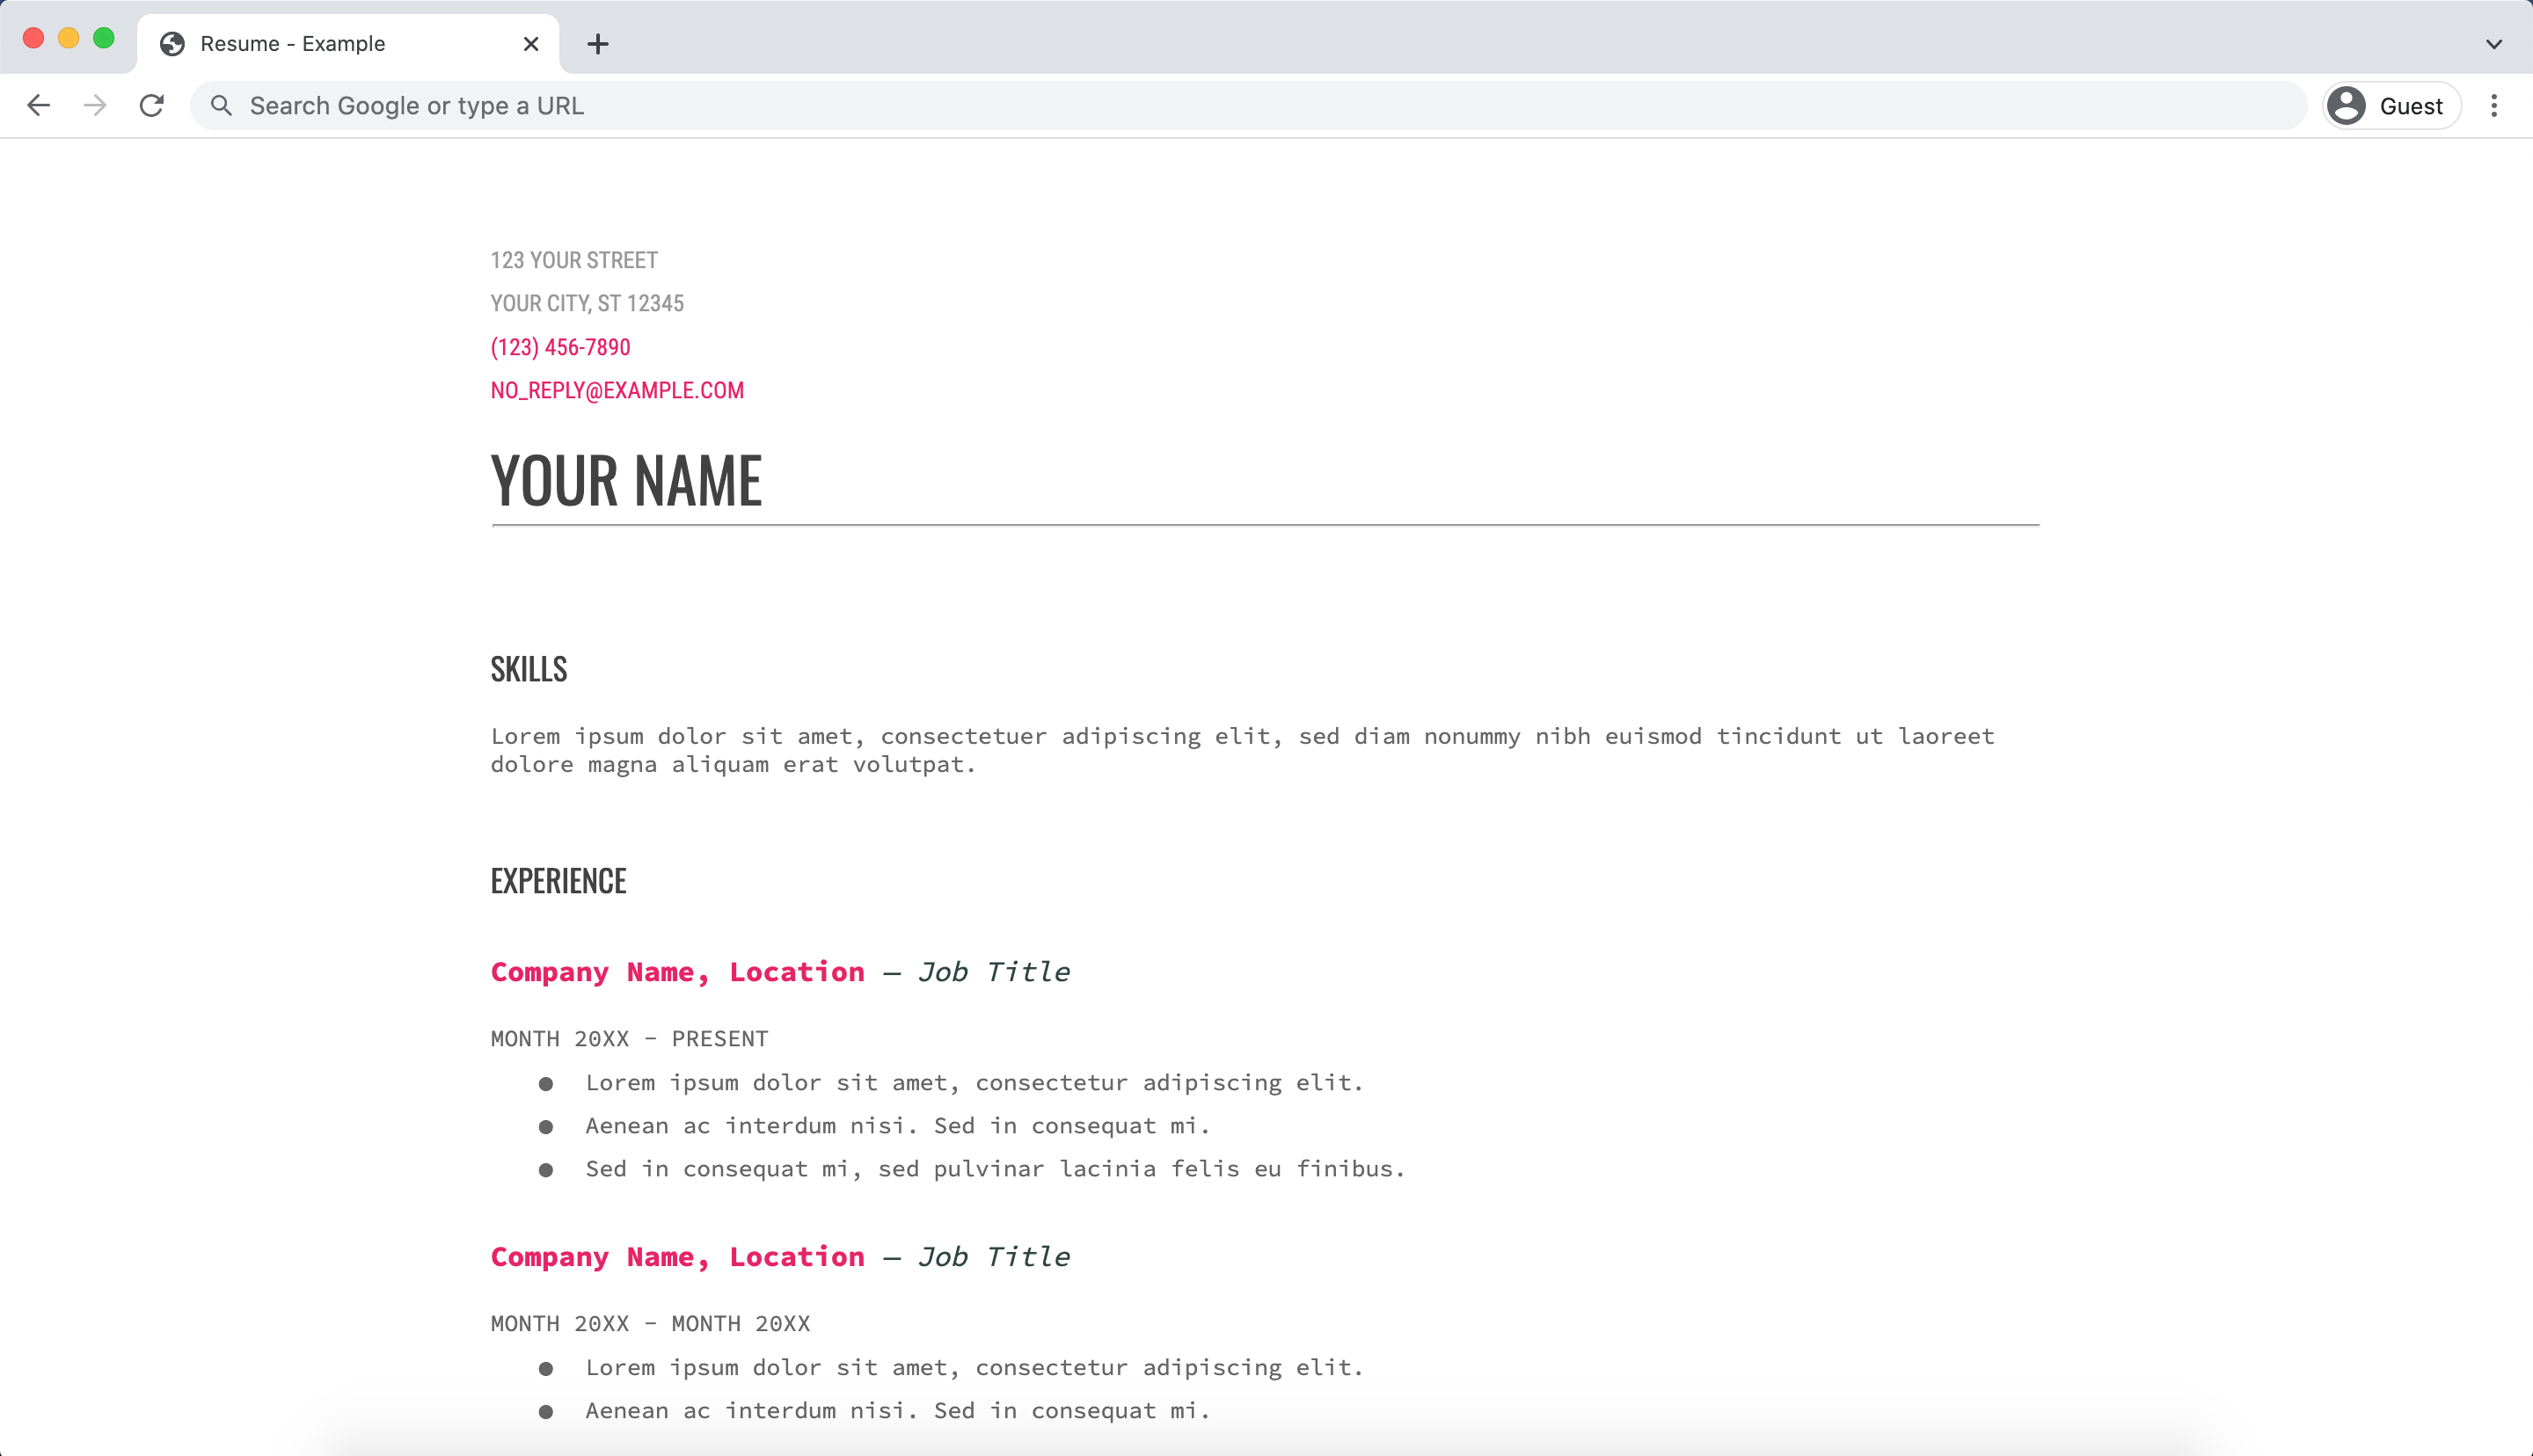Click the site favicon on the Resume tab

click(x=174, y=43)
